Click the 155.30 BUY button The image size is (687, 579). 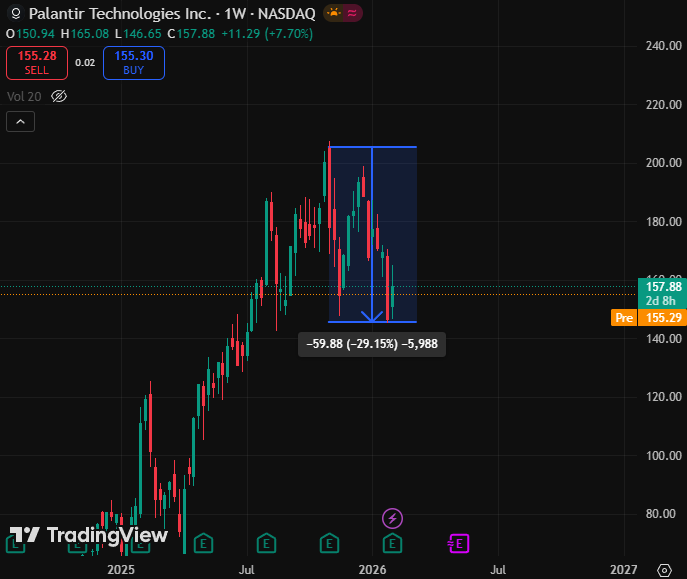coord(134,63)
